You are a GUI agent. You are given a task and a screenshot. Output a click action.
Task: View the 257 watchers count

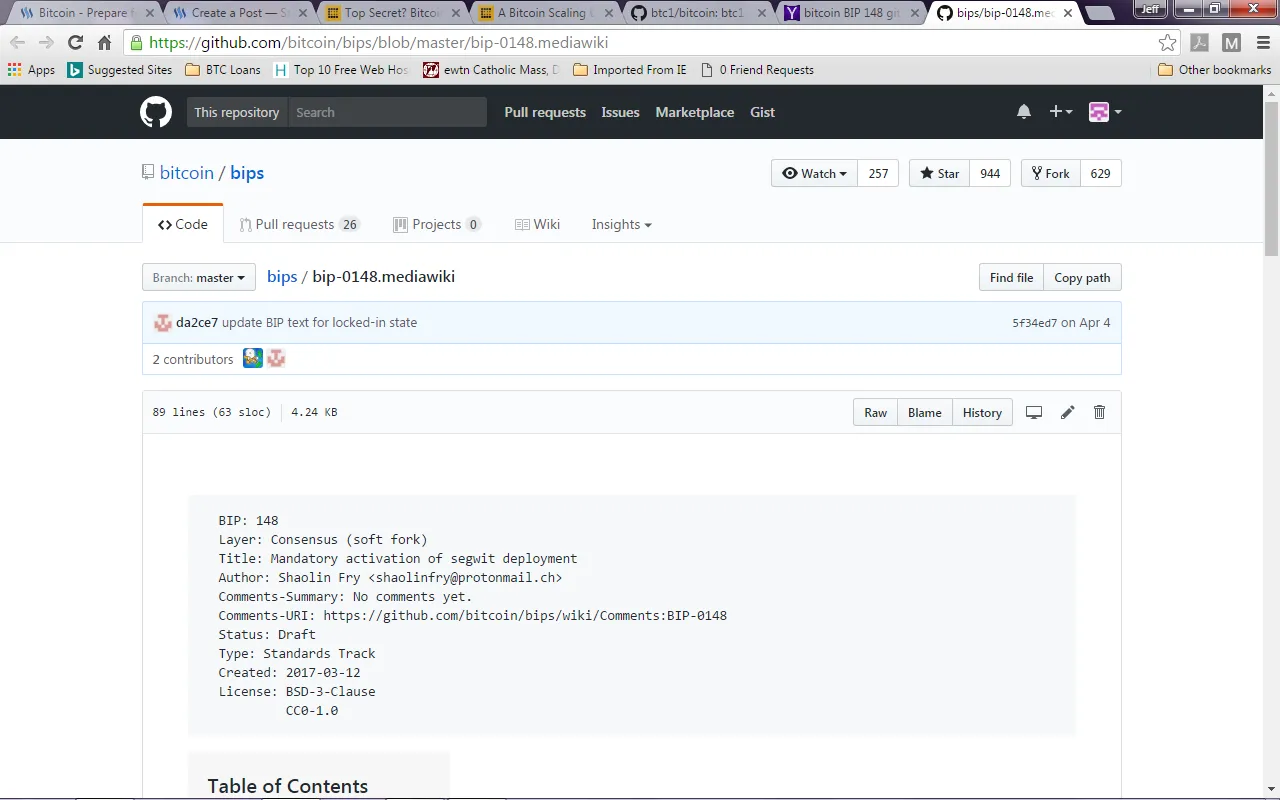coord(878,173)
